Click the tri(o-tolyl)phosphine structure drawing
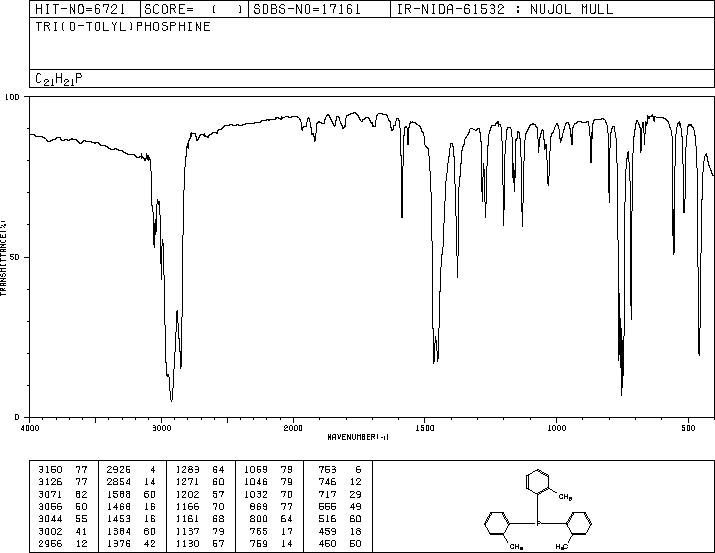The height and width of the screenshot is (553, 715). 538,509
